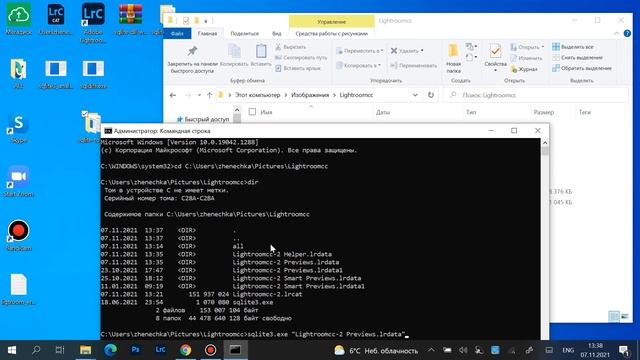Click Invert selection in the ribbon
This screenshot has height=360, width=640.
pos(582,68)
